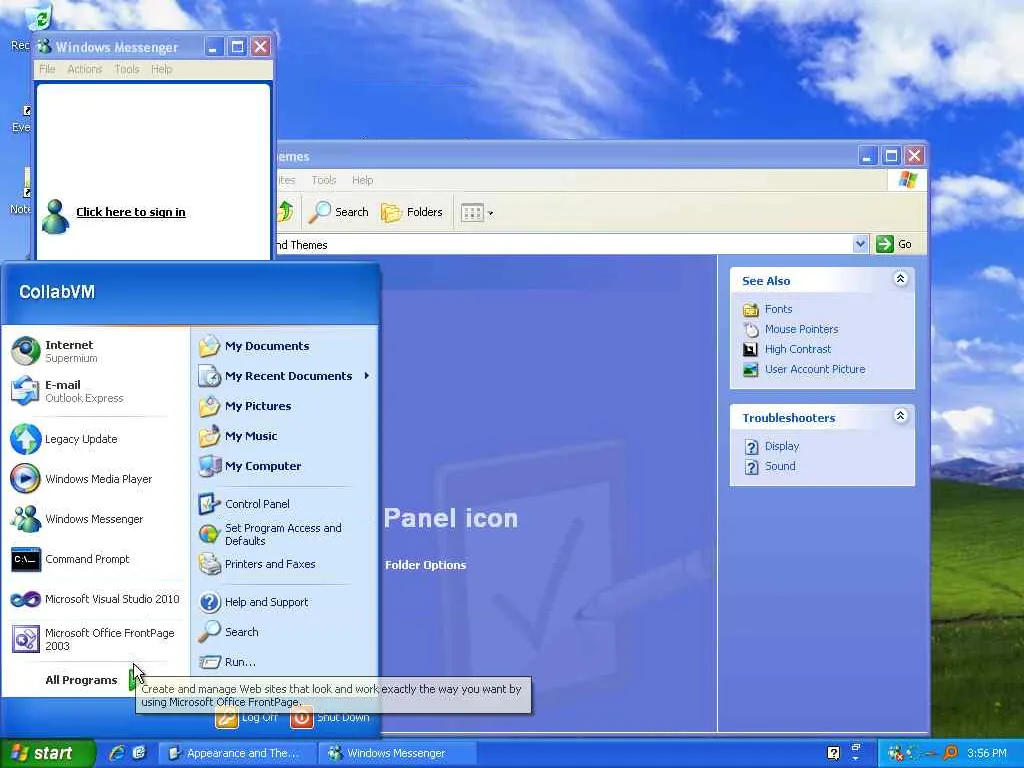Open Internet Supermium browser from Start menu
This screenshot has width=1024, height=768.
pyautogui.click(x=96, y=351)
